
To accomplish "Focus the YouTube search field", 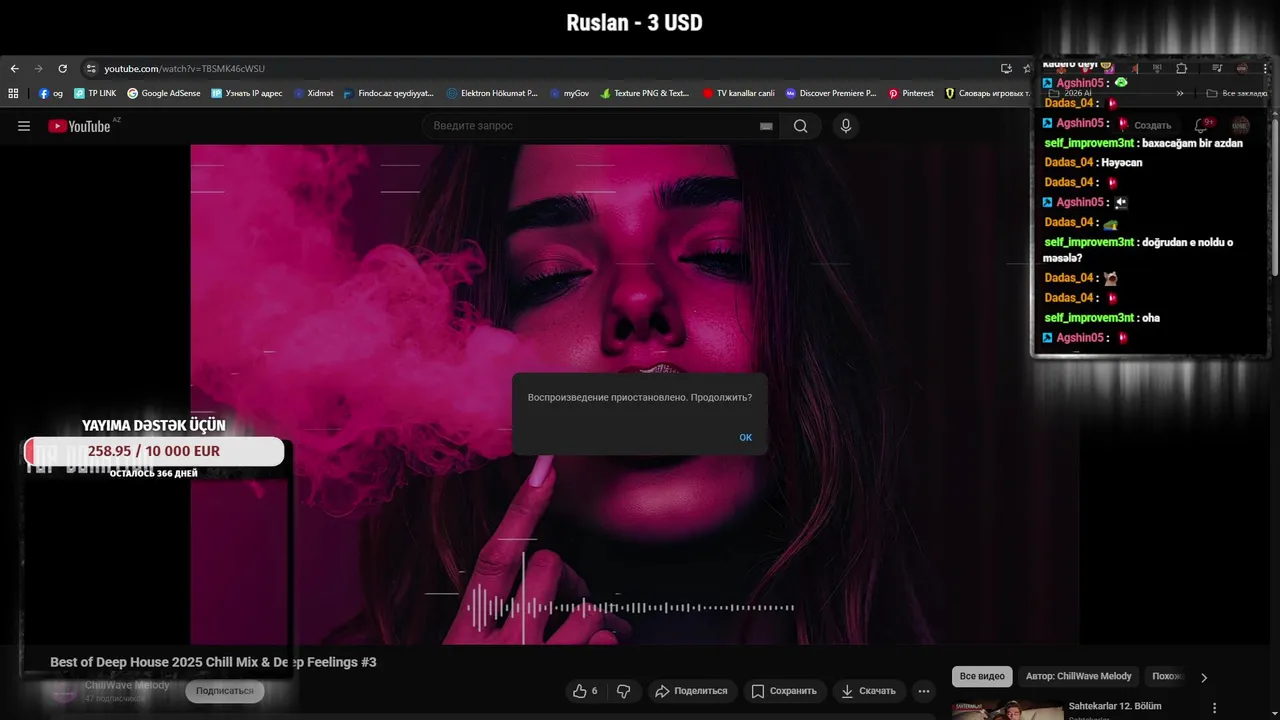I will [x=590, y=126].
